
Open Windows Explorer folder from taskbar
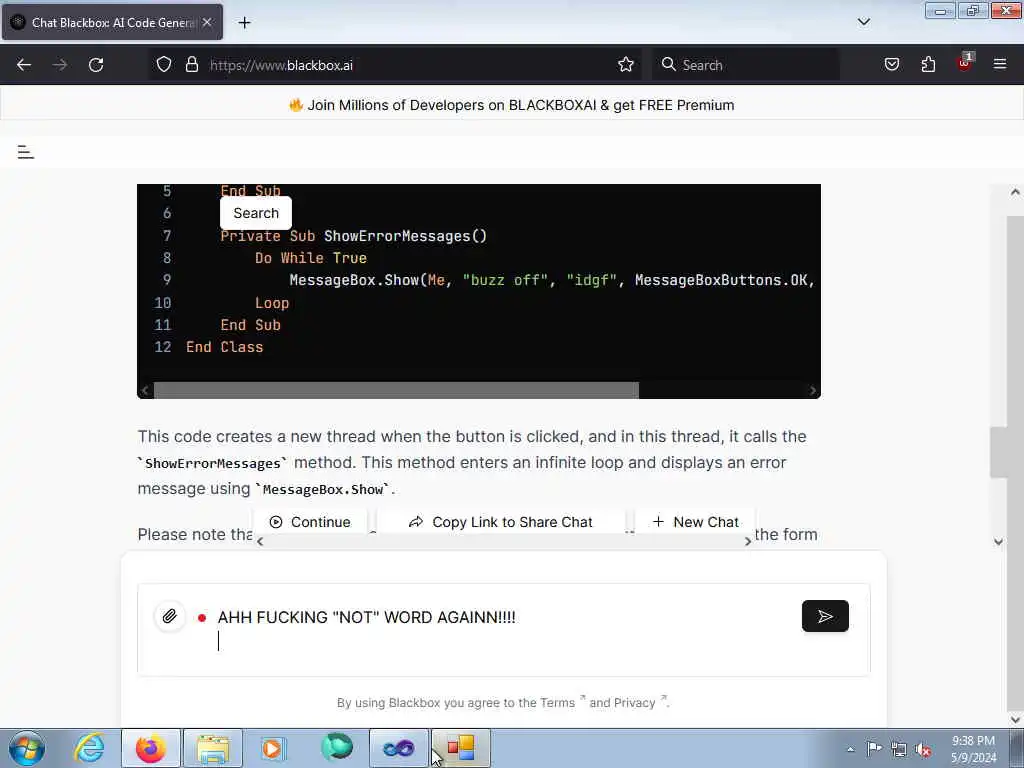tap(213, 748)
